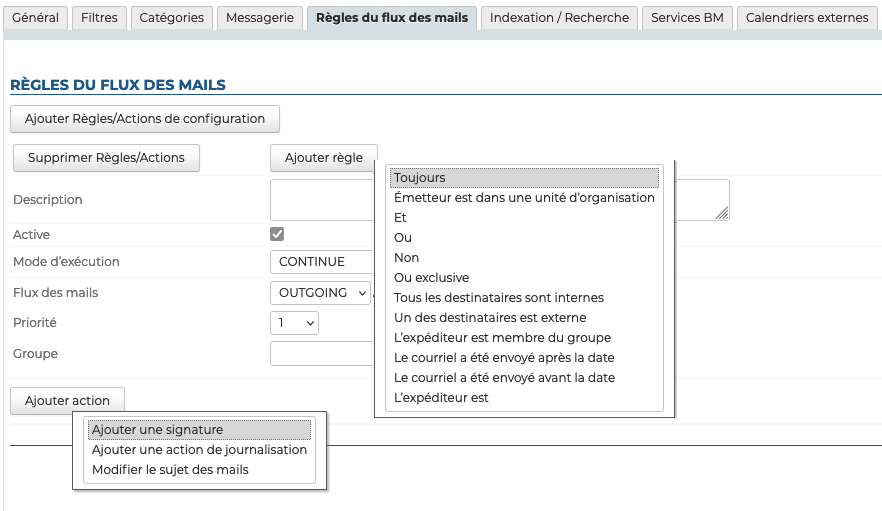Open the Calendriers externes tab
This screenshot has width=882, height=511.
pos(807,18)
